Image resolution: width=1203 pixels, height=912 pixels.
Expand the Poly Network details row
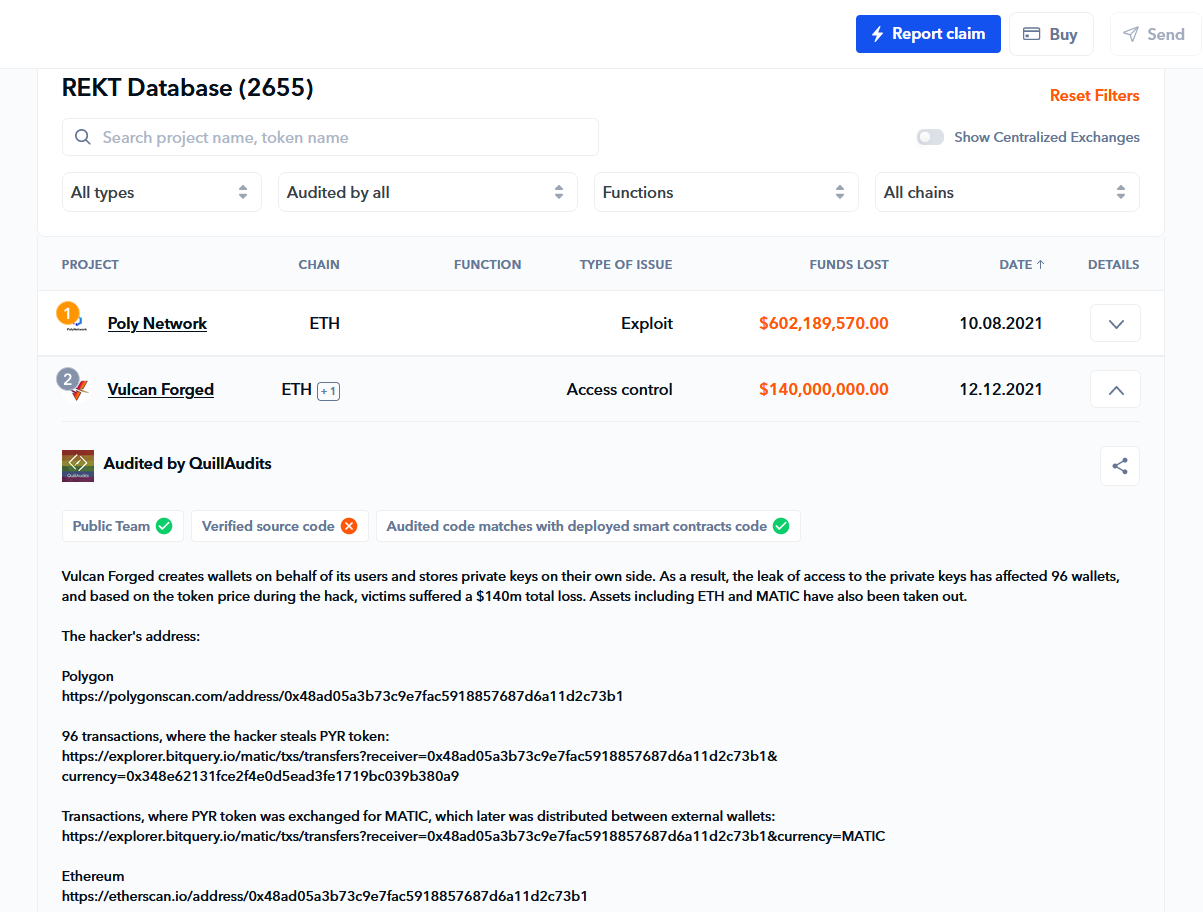tap(1115, 324)
